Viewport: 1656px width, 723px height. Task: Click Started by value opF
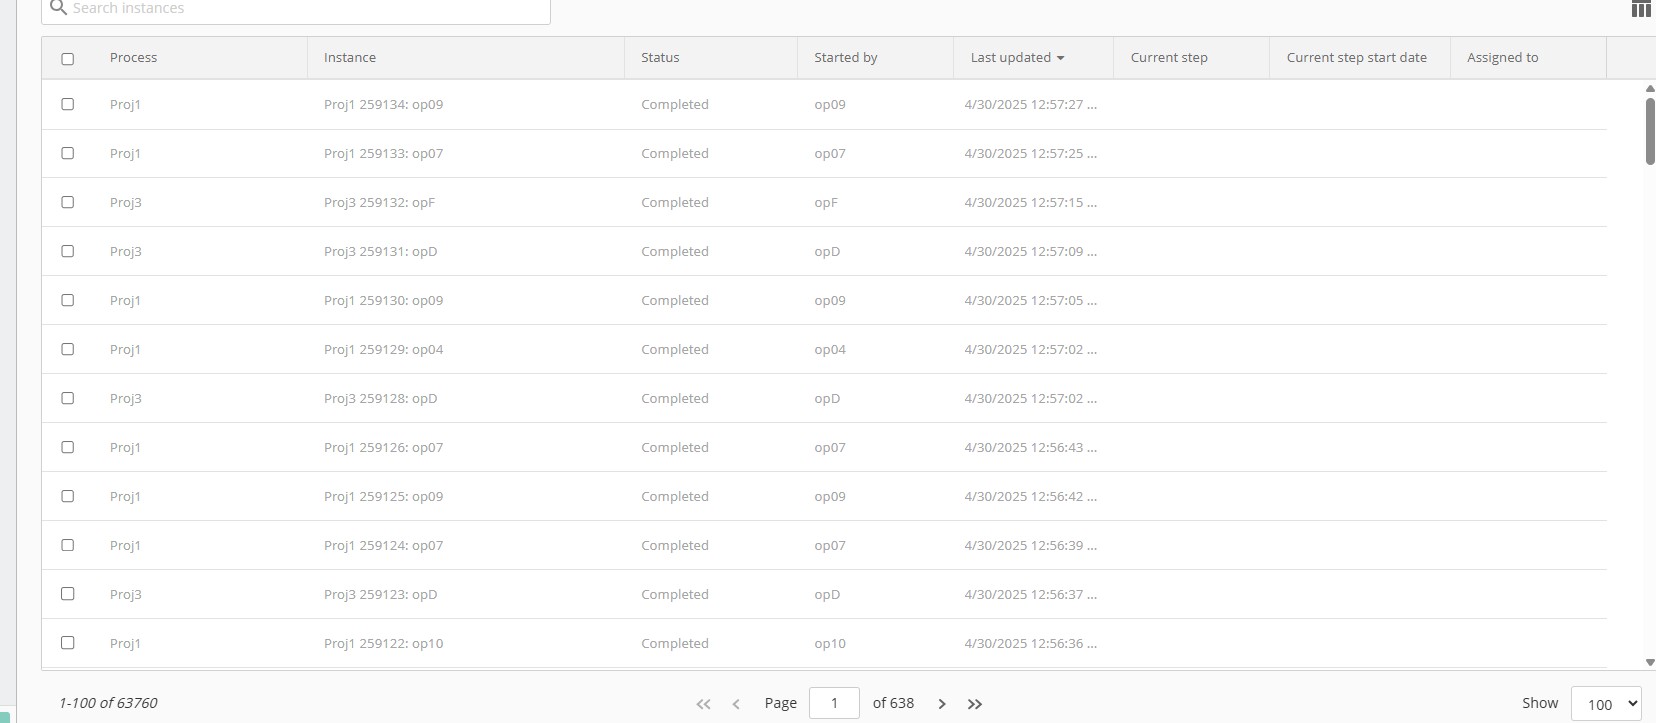(x=826, y=202)
